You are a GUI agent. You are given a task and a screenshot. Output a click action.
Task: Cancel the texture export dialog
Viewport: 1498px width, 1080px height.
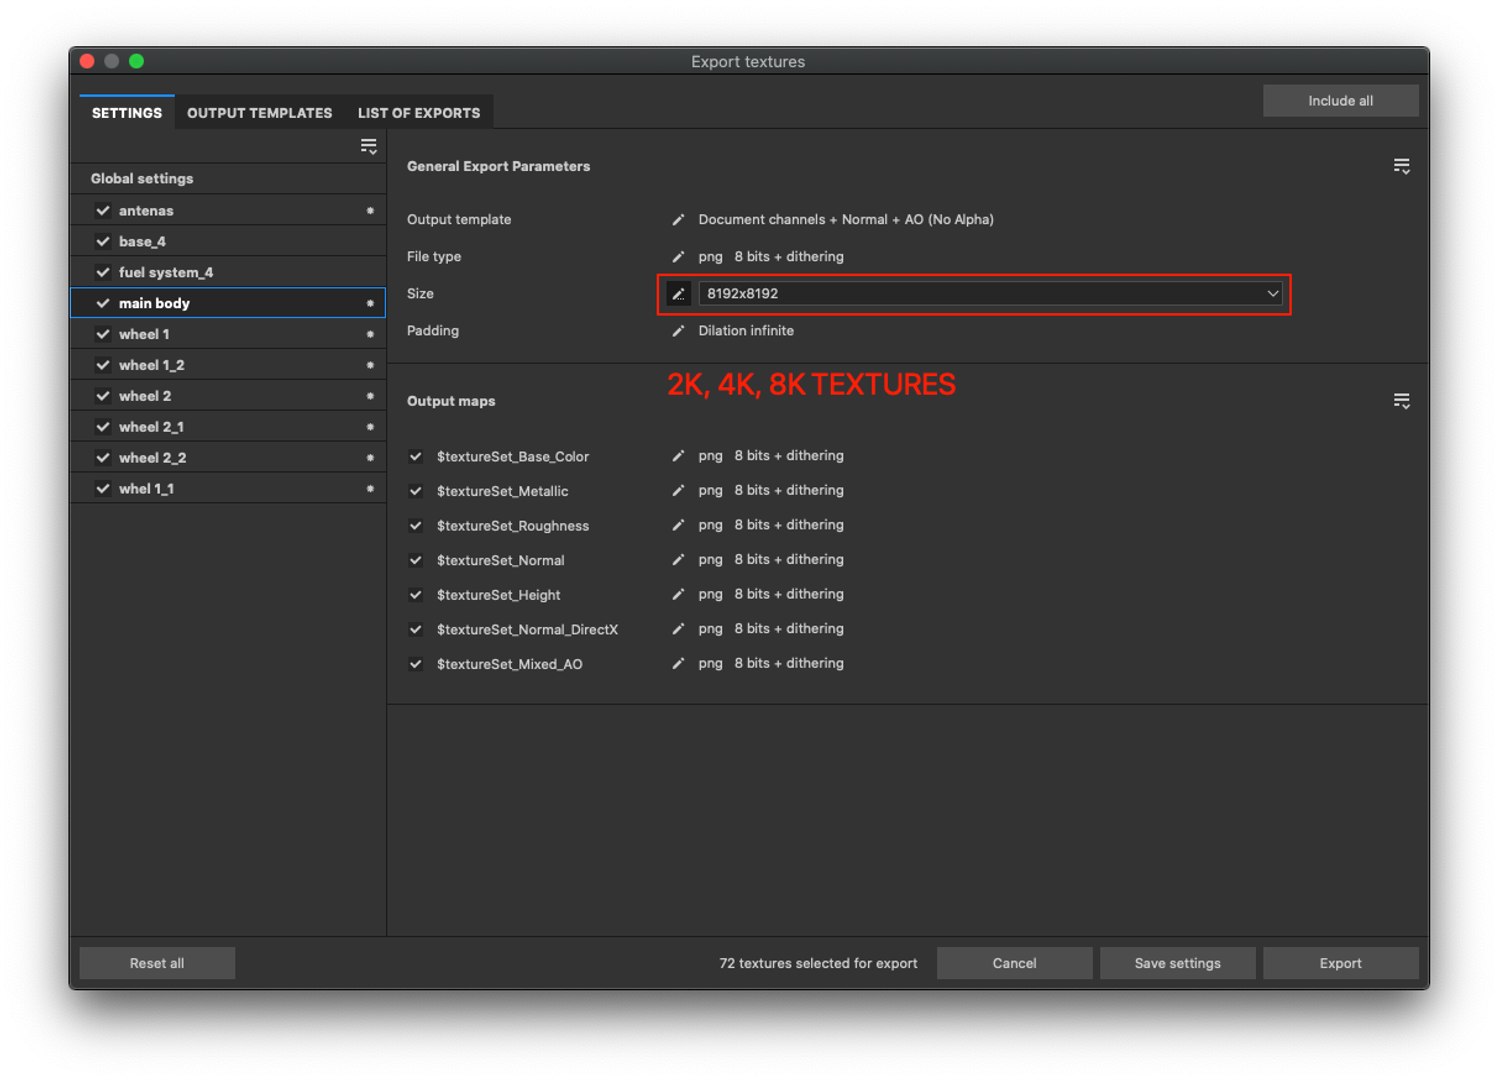tap(1014, 963)
